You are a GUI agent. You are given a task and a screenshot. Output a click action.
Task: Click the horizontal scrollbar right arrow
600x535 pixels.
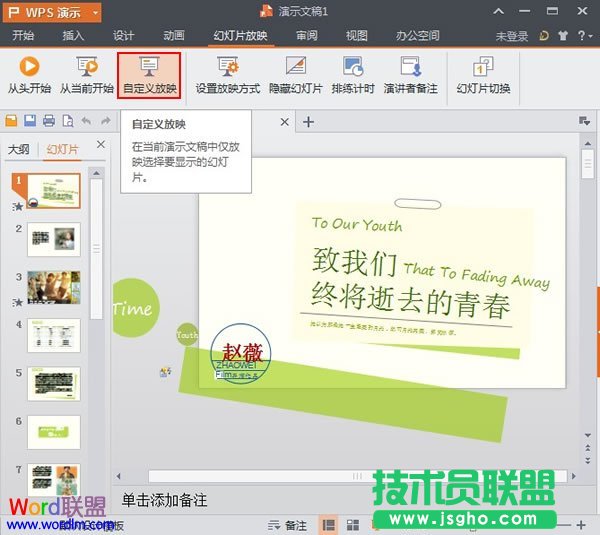pos(573,476)
